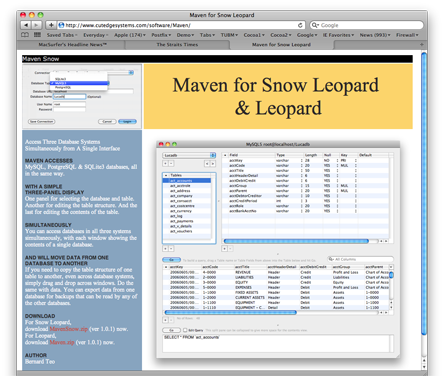444x376 pixels.
Task: Download Maven.zip link for Leopard
Action: coord(62,342)
